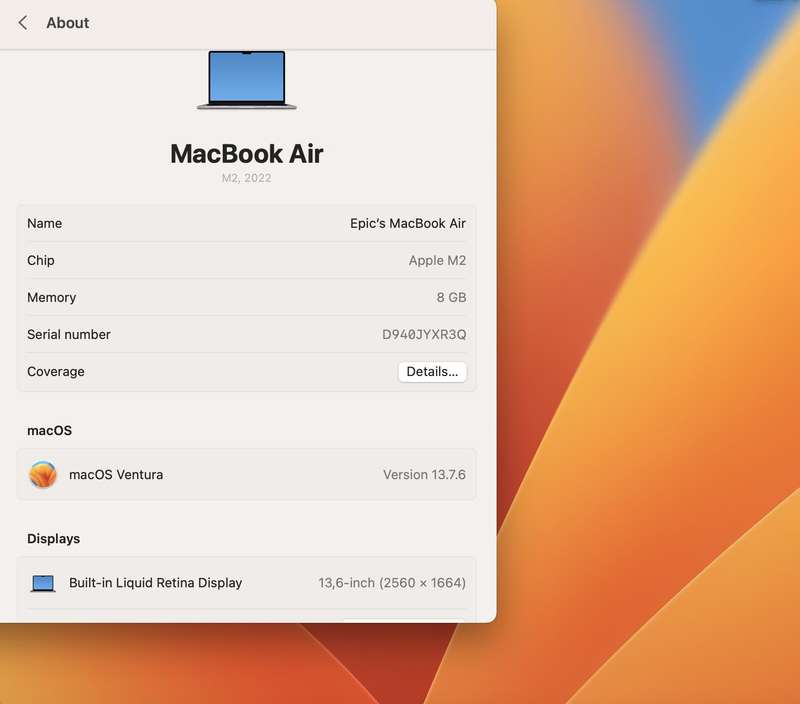The height and width of the screenshot is (704, 800).
Task: Click the M2, 2022 subtitle
Action: 246,178
